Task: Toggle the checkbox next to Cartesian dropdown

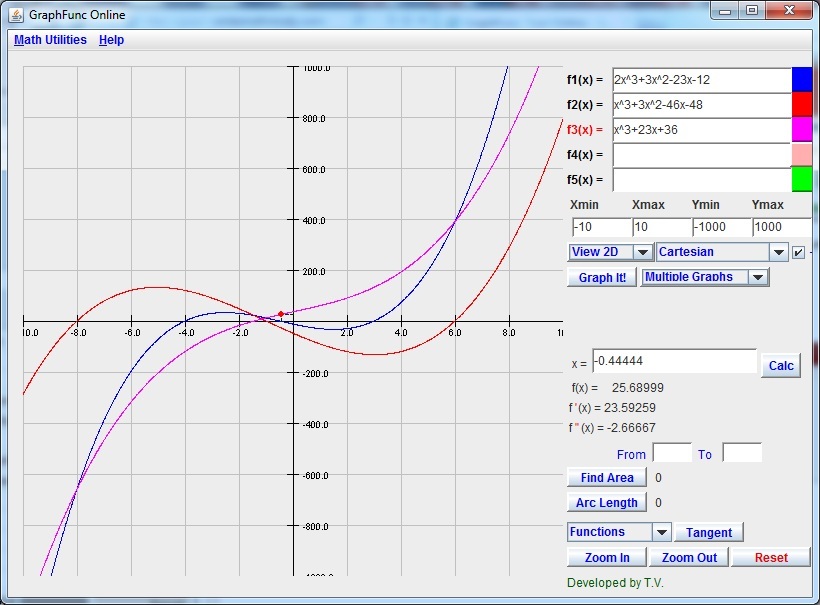Action: coord(798,252)
